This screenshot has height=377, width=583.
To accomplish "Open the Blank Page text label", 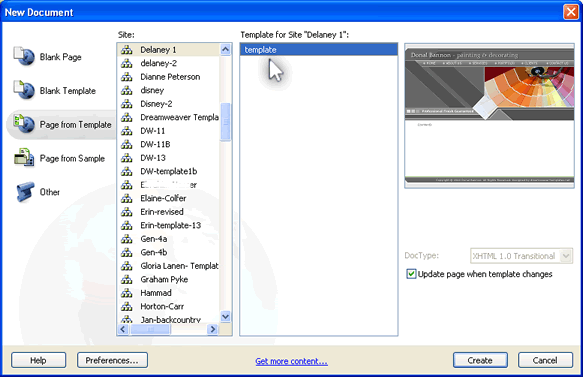I will [x=61, y=57].
